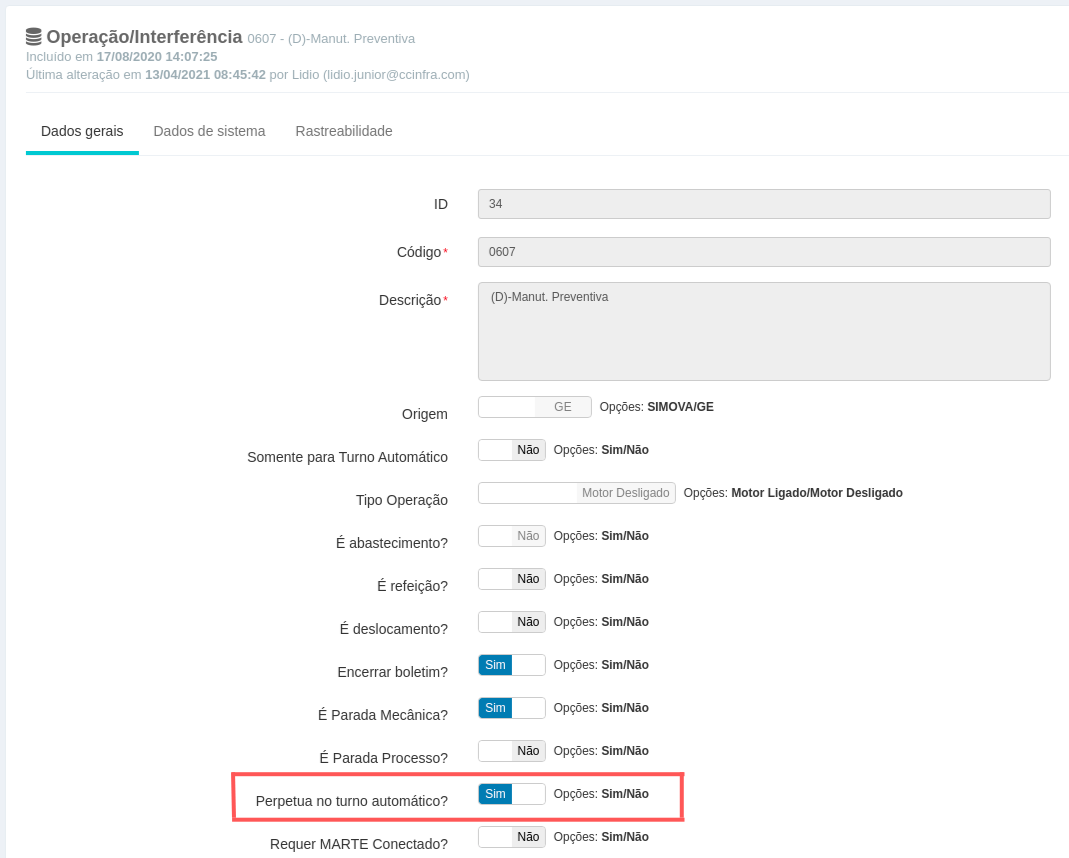Image resolution: width=1069 pixels, height=858 pixels.
Task: Switch to the Dados de sistema tab
Action: (209, 131)
